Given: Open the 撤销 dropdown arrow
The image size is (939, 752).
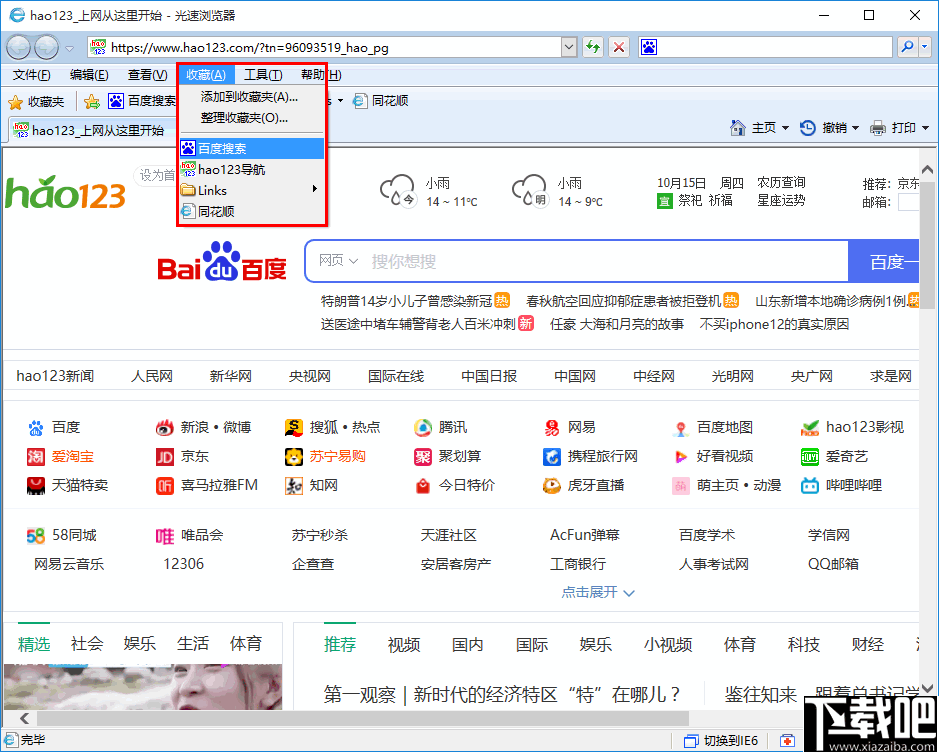Looking at the screenshot, I should (x=856, y=128).
